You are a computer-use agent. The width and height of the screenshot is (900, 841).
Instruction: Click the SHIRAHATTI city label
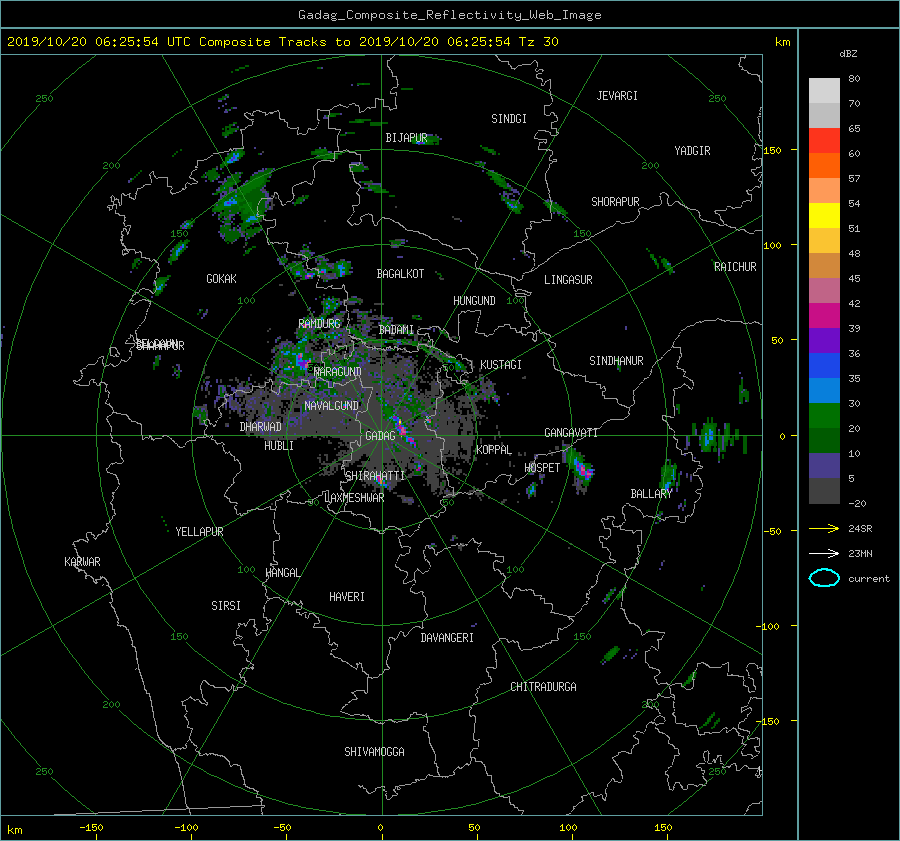tap(375, 475)
